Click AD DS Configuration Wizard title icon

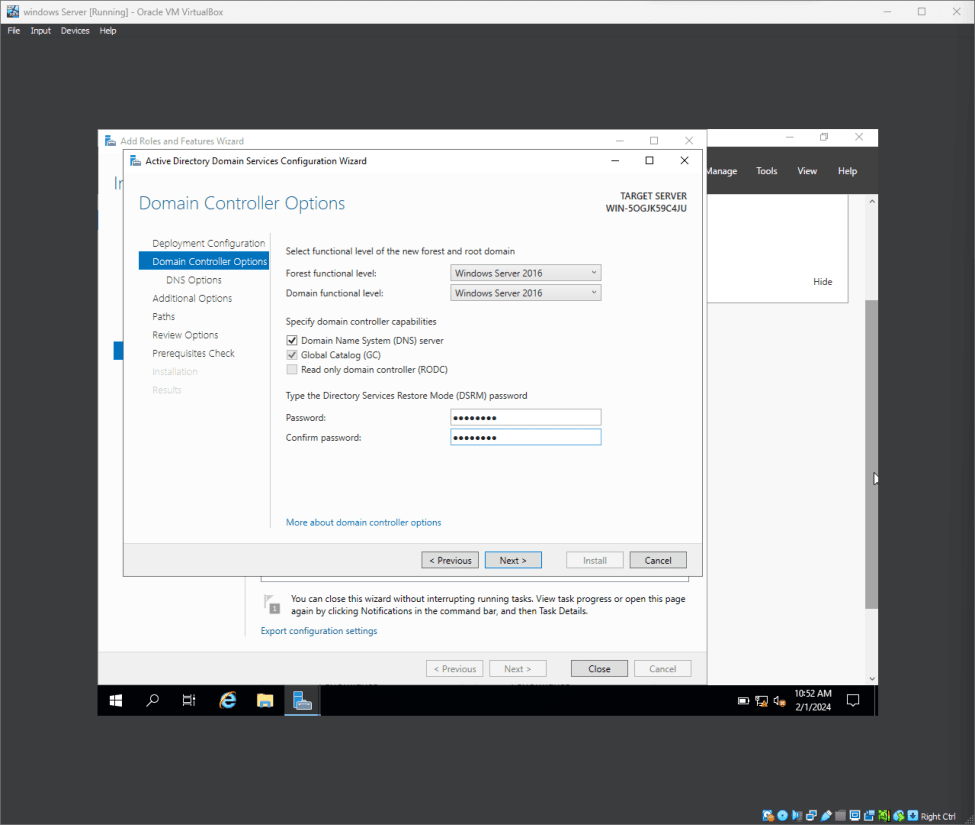click(135, 160)
